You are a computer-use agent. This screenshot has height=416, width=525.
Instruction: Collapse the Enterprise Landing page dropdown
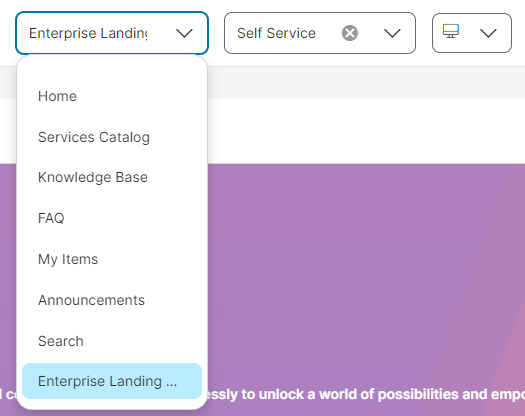pyautogui.click(x=184, y=33)
